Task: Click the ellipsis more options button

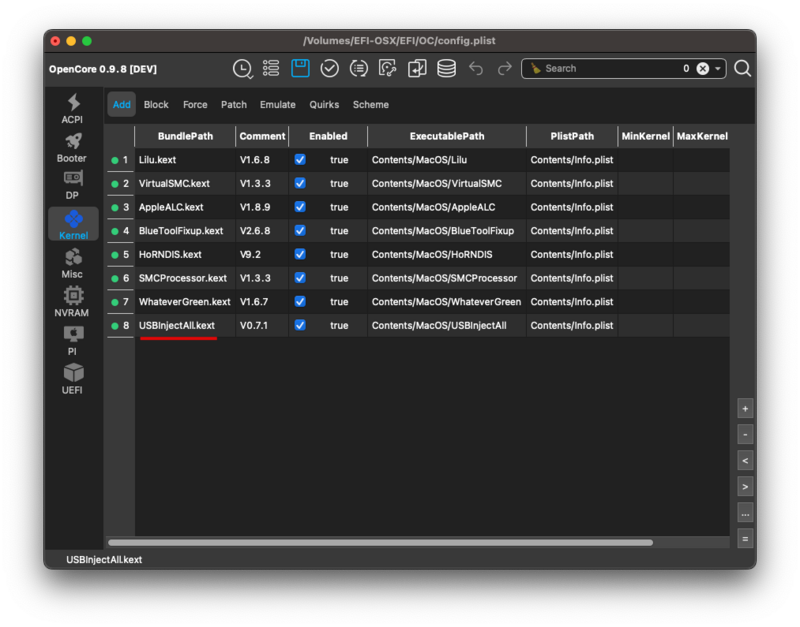Action: coord(745,512)
